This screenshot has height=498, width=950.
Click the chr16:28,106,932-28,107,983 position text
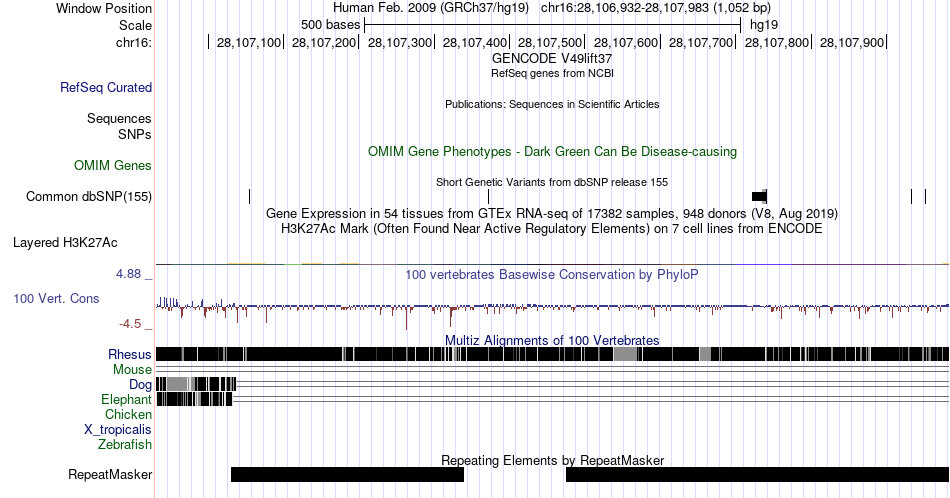tap(656, 8)
